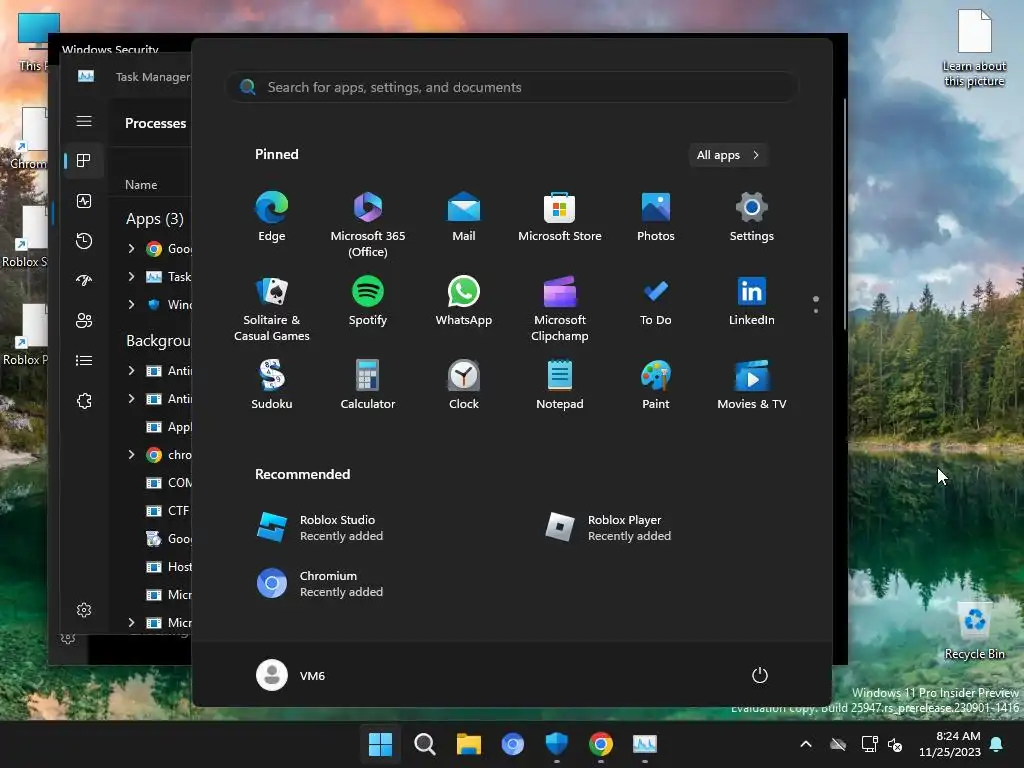
Task: Open Microsoft Store from pinned apps
Action: (x=560, y=217)
